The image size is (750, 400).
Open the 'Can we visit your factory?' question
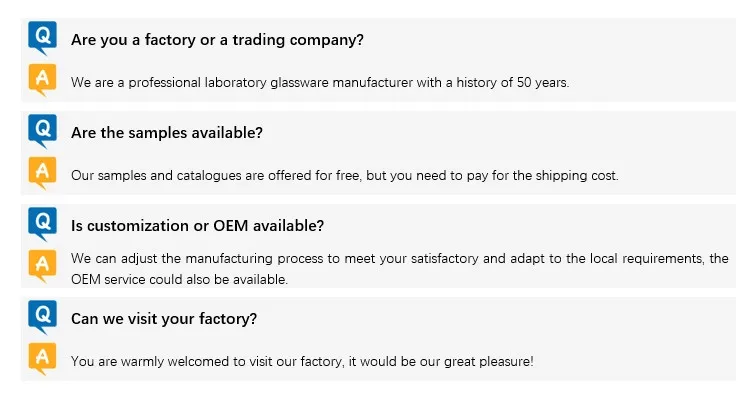coord(164,319)
